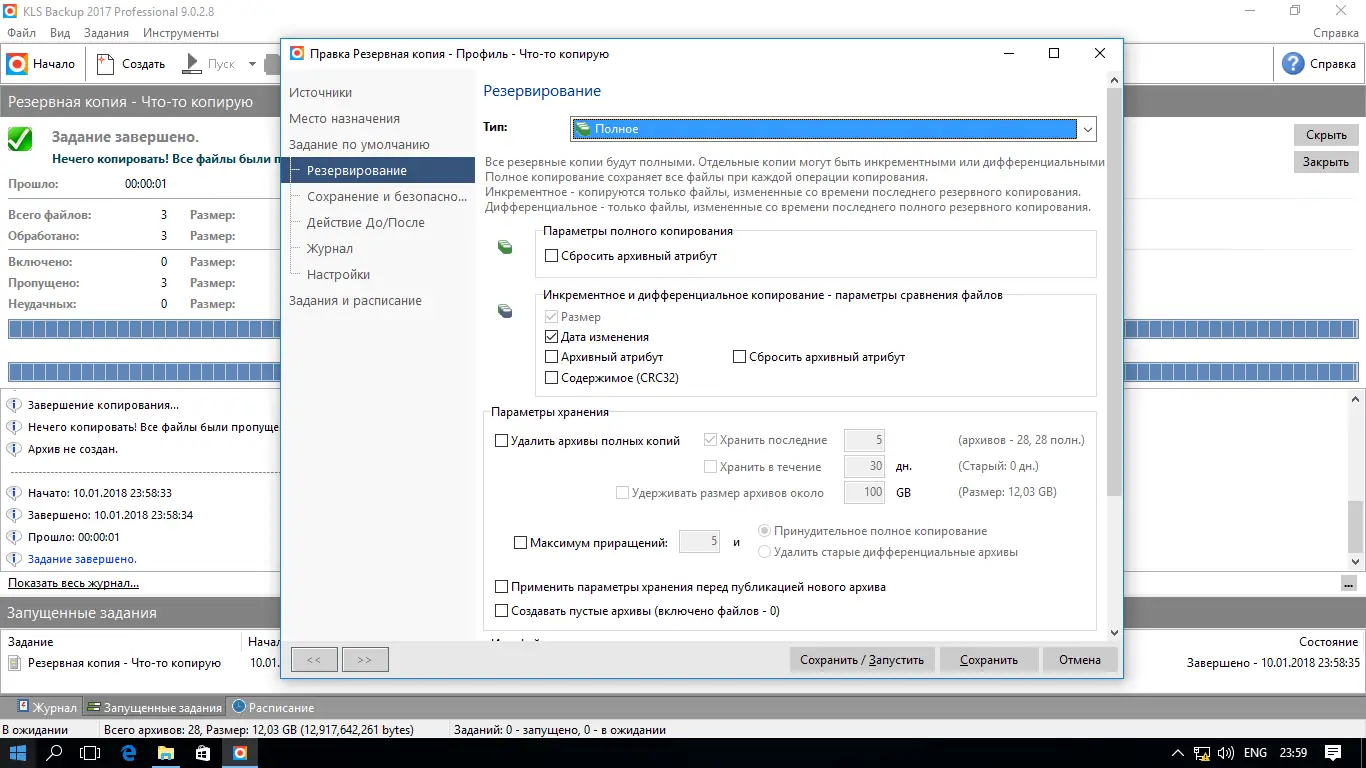Viewport: 1366px width, 768px height.
Task: Click the Скрыть button
Action: point(1326,135)
